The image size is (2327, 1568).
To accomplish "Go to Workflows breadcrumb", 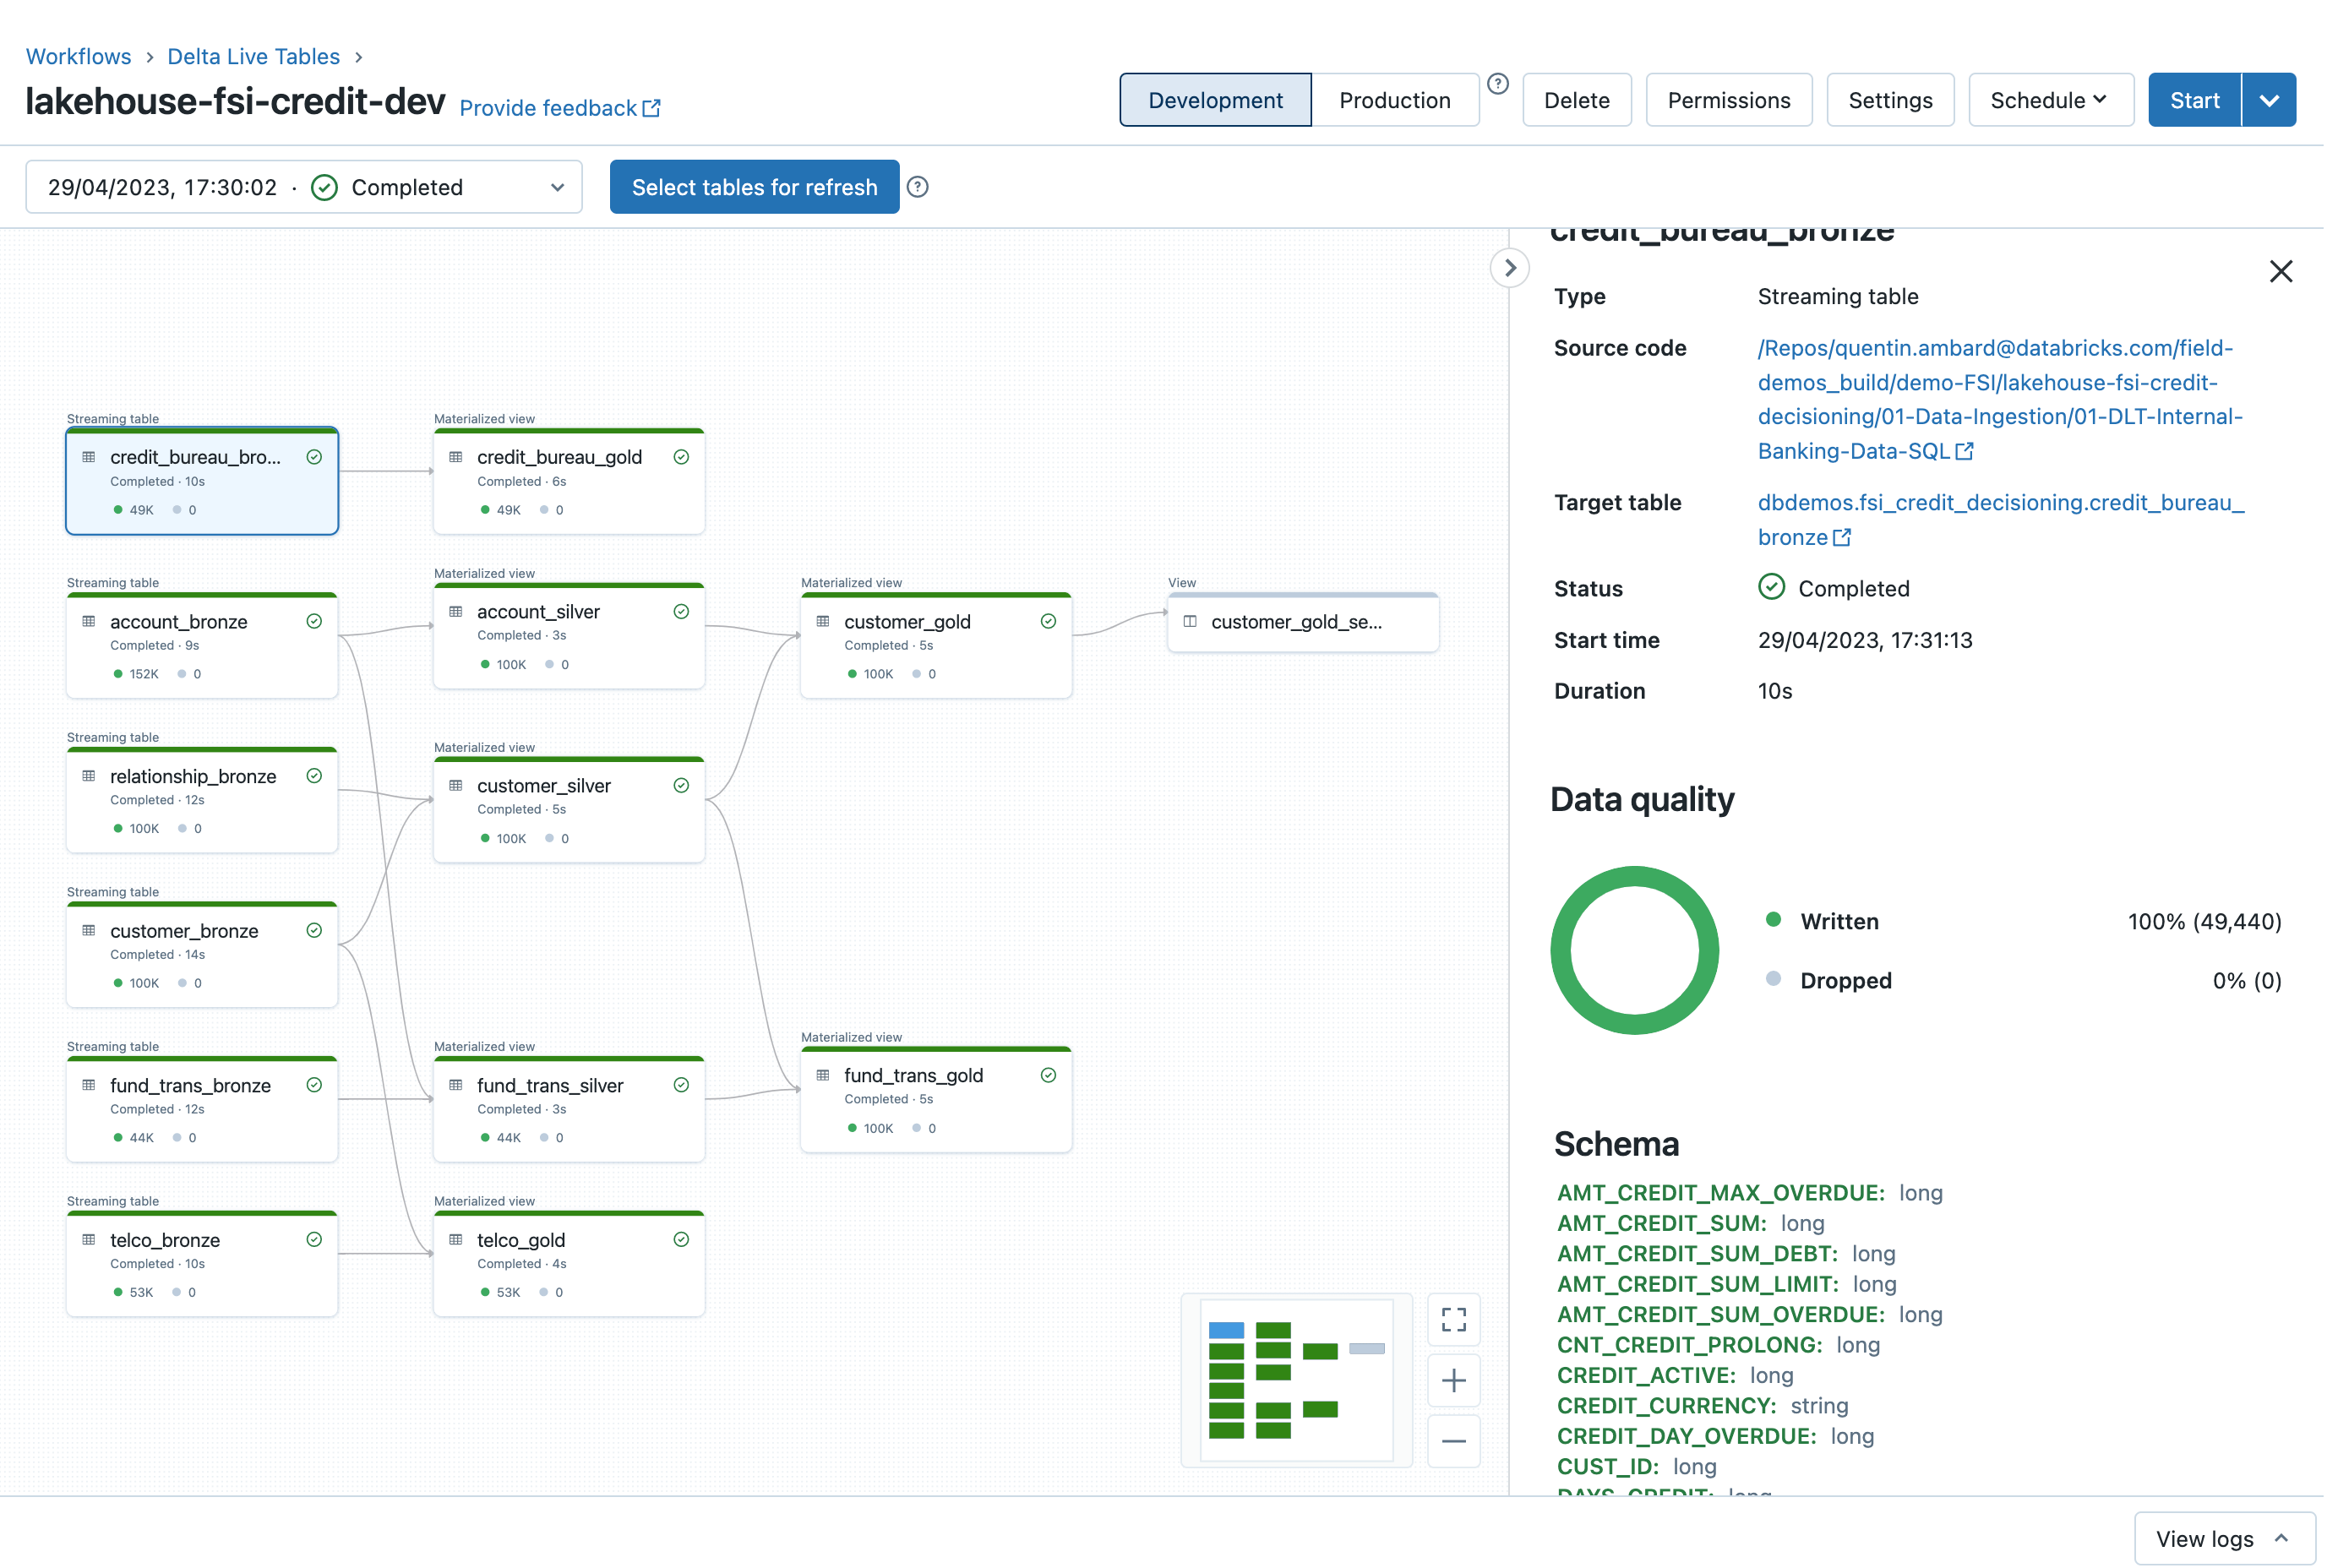I will (x=78, y=56).
